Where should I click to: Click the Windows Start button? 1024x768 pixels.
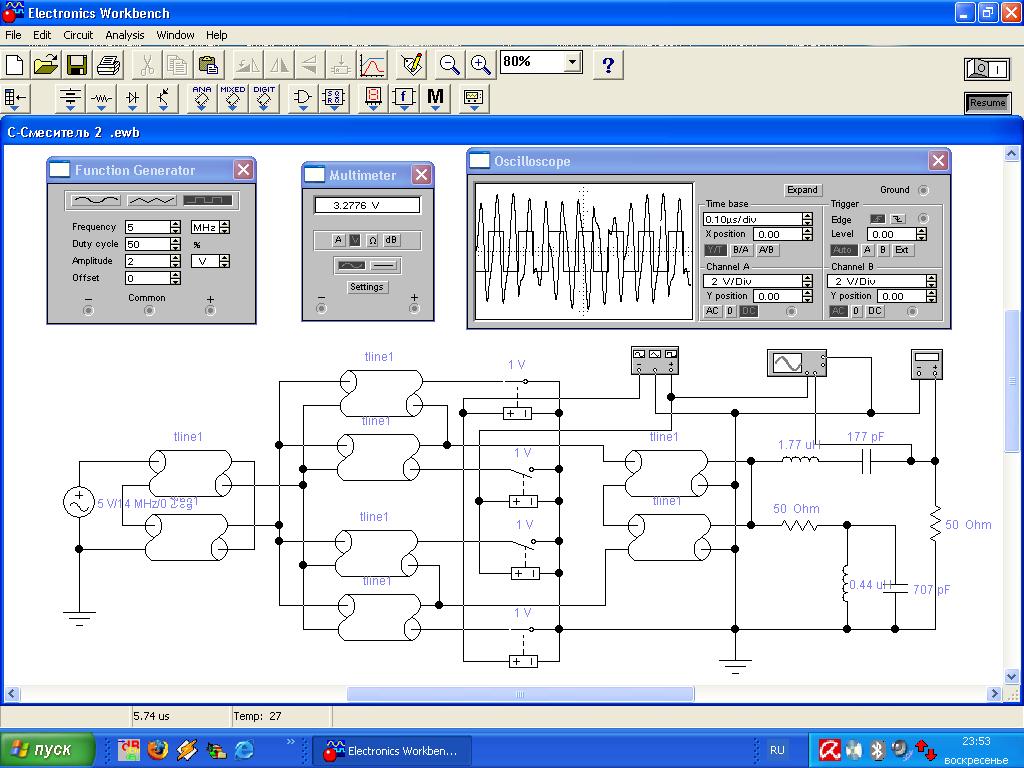pos(47,750)
